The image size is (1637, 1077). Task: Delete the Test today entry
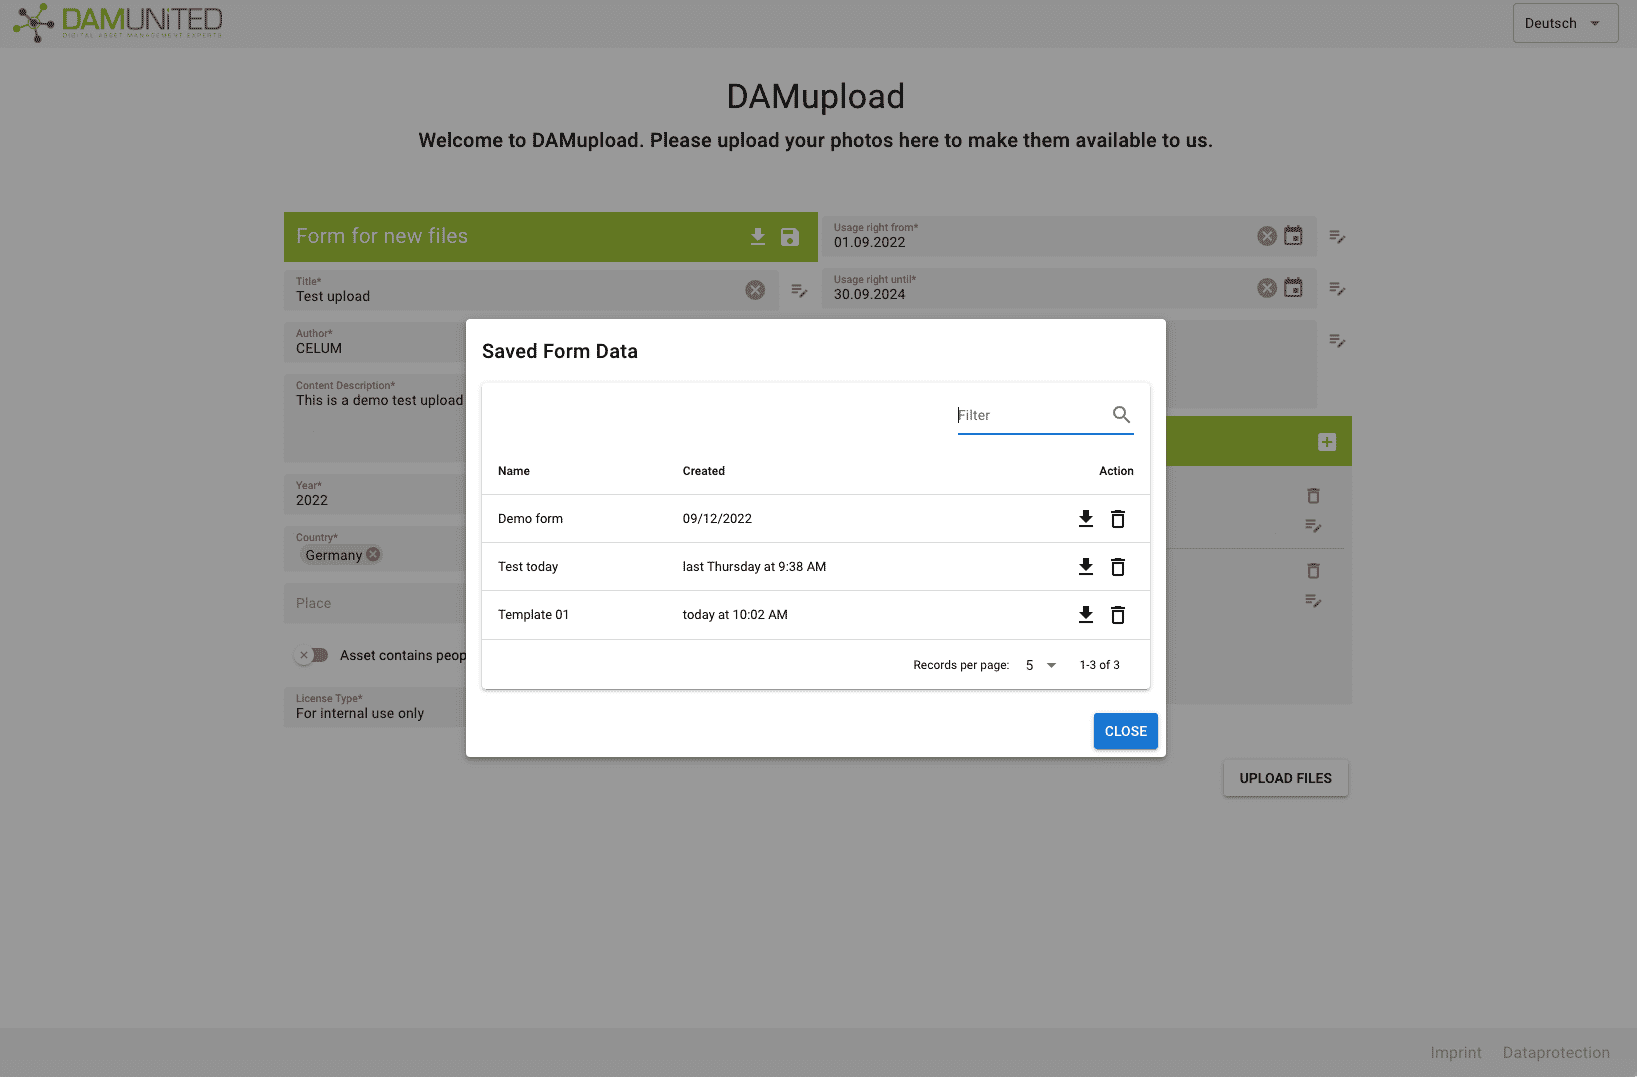[1118, 566]
